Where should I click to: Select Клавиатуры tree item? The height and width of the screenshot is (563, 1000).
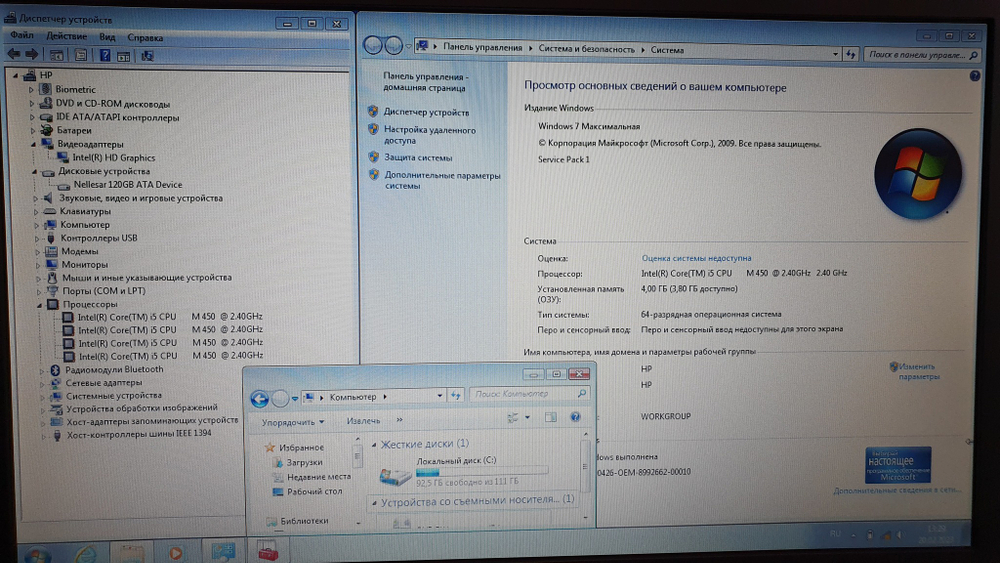[85, 211]
